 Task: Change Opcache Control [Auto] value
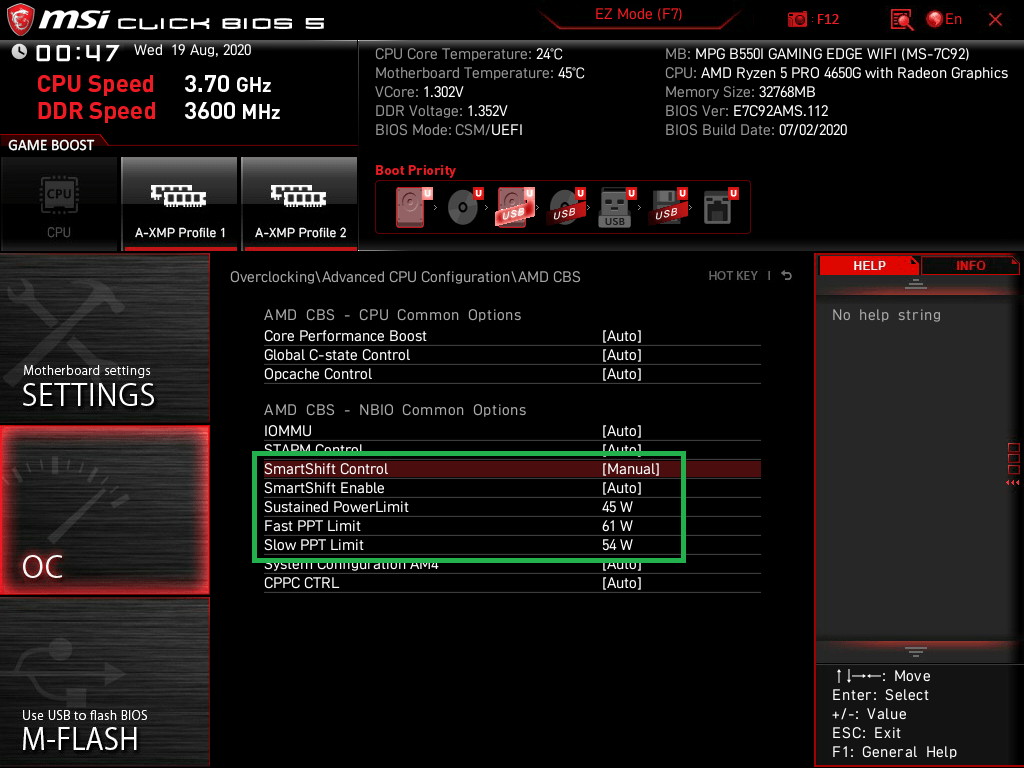tap(622, 374)
